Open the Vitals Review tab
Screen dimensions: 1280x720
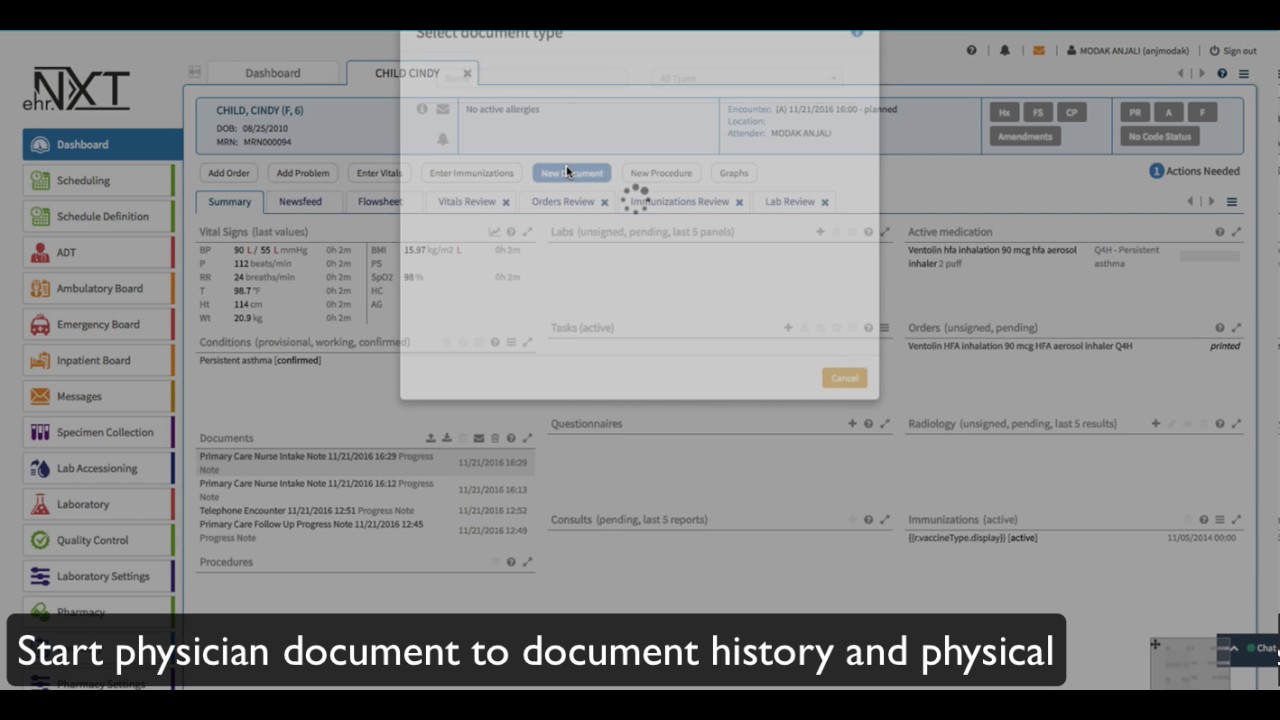click(467, 202)
